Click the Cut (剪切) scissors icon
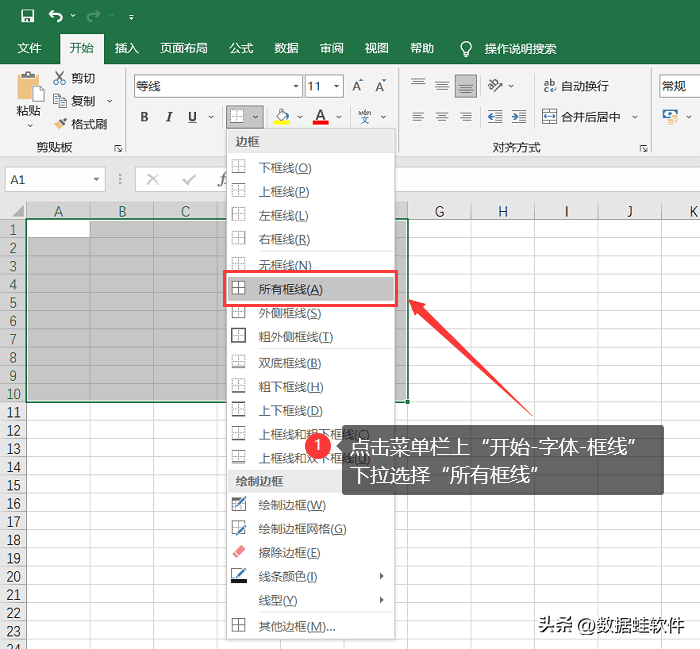700x649 pixels. pyautogui.click(x=60, y=78)
